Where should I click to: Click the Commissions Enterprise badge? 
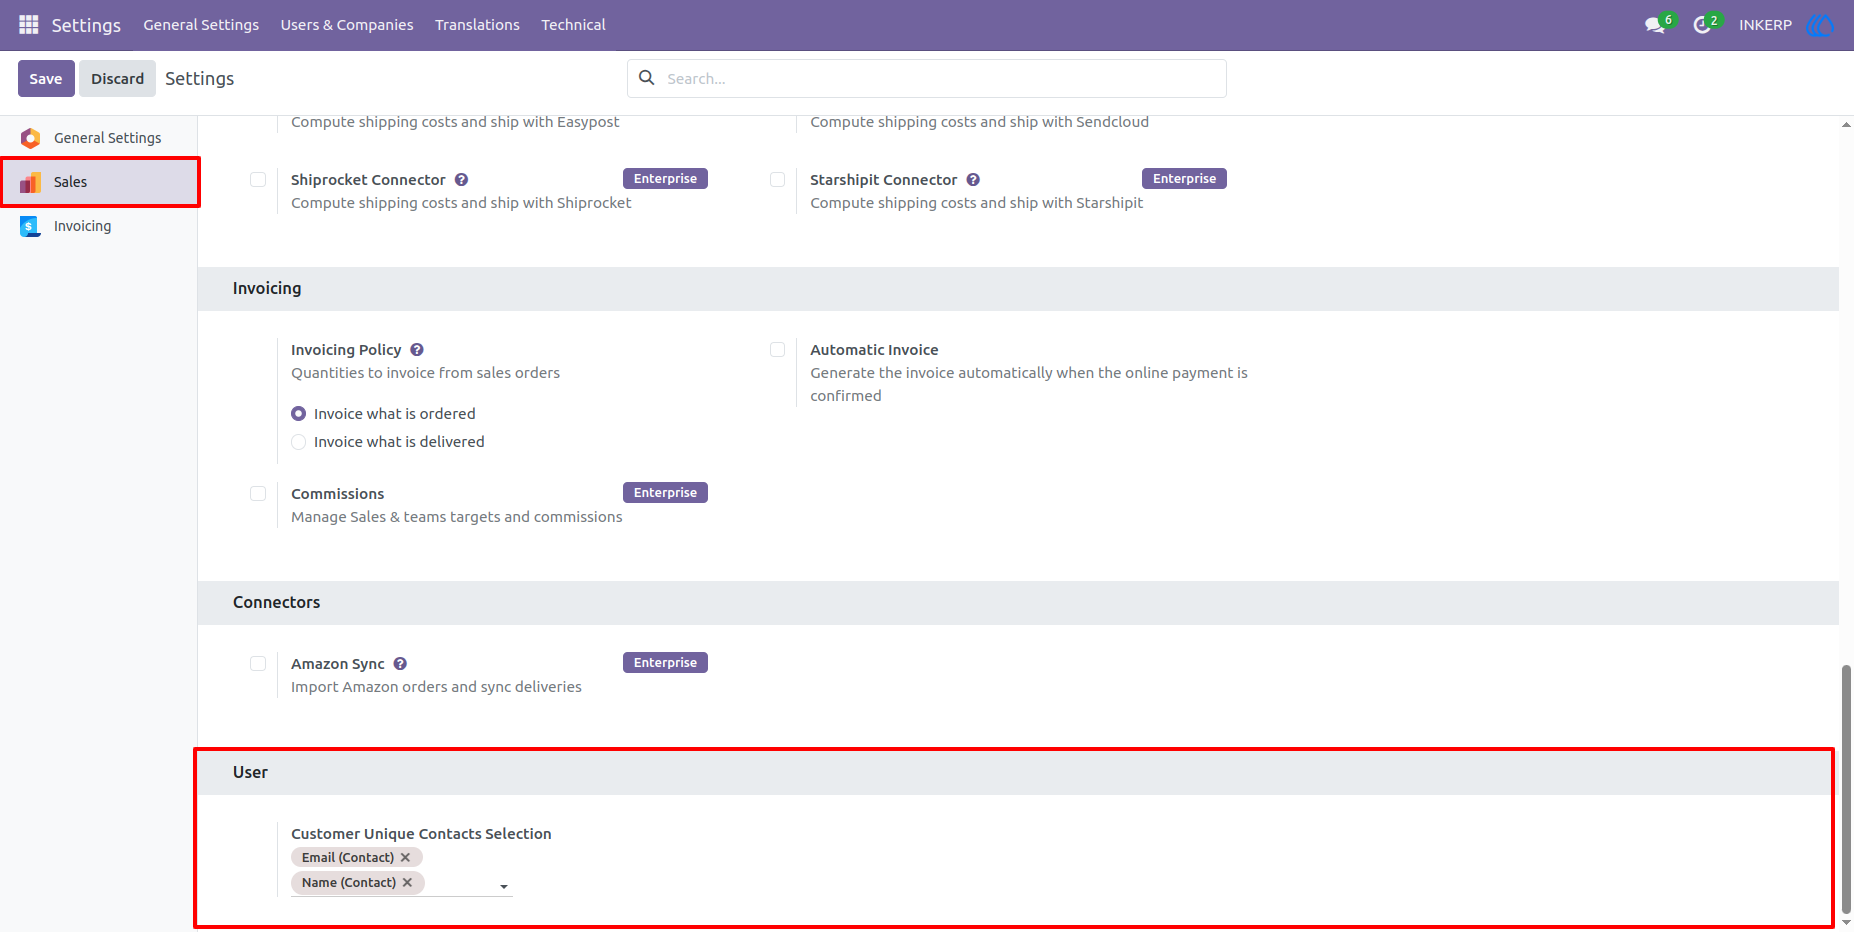665,493
